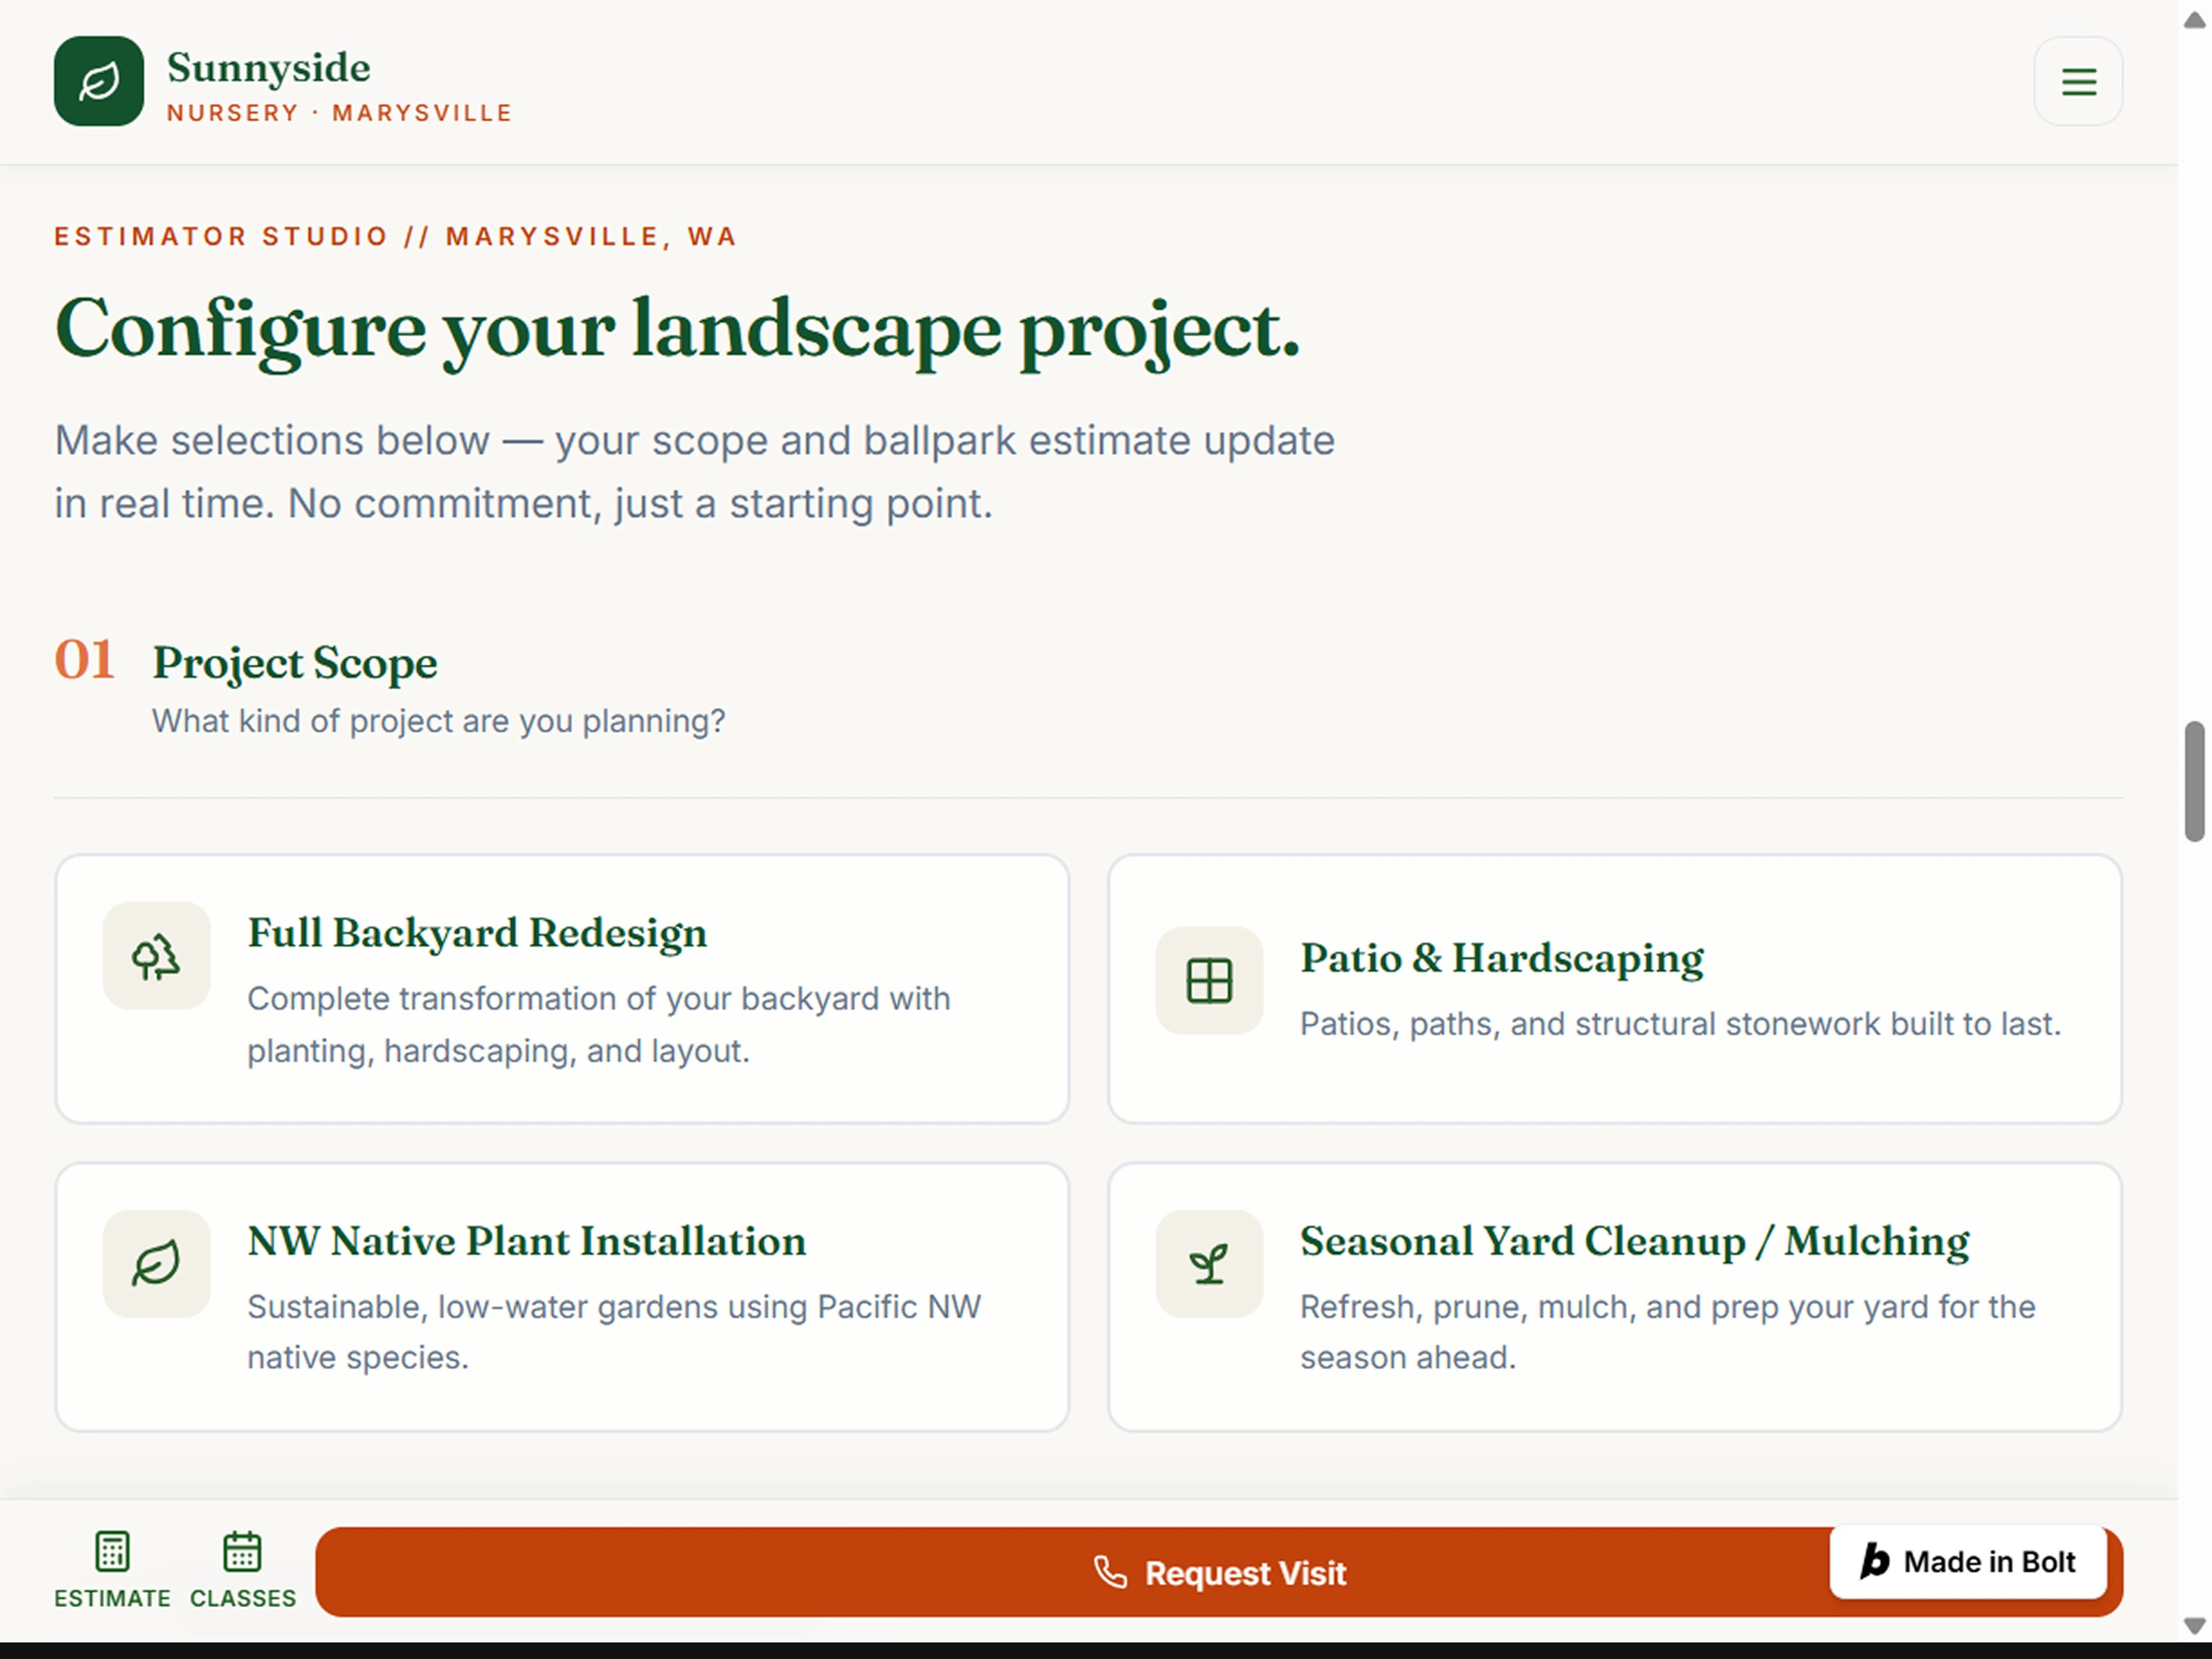
Task: Click "Complete transformation of your backyard" description
Action: (598, 1025)
